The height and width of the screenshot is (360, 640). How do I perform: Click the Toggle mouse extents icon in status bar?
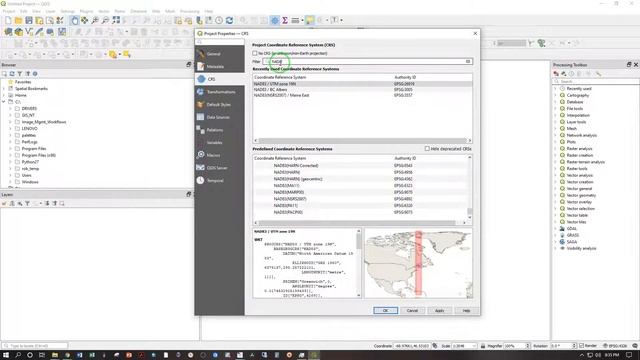click(x=435, y=346)
